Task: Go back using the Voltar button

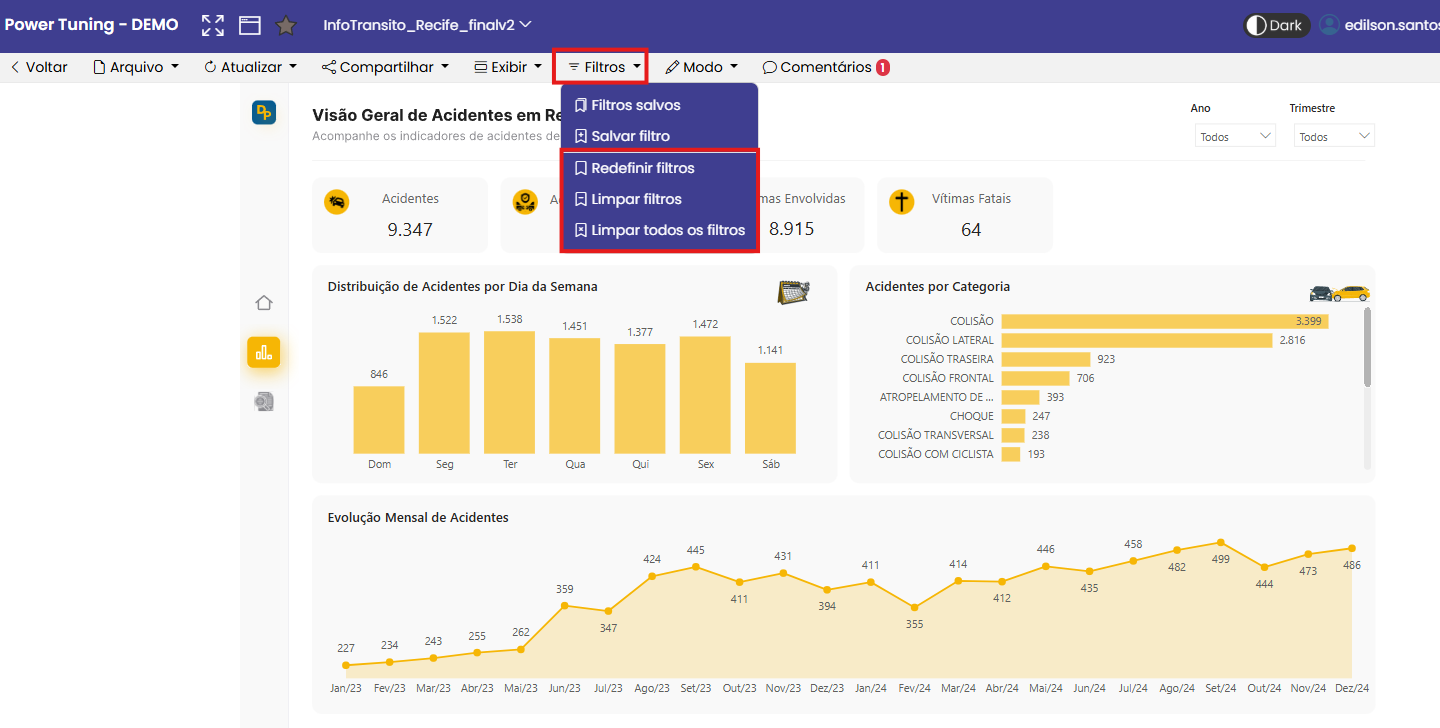Action: 39,67
